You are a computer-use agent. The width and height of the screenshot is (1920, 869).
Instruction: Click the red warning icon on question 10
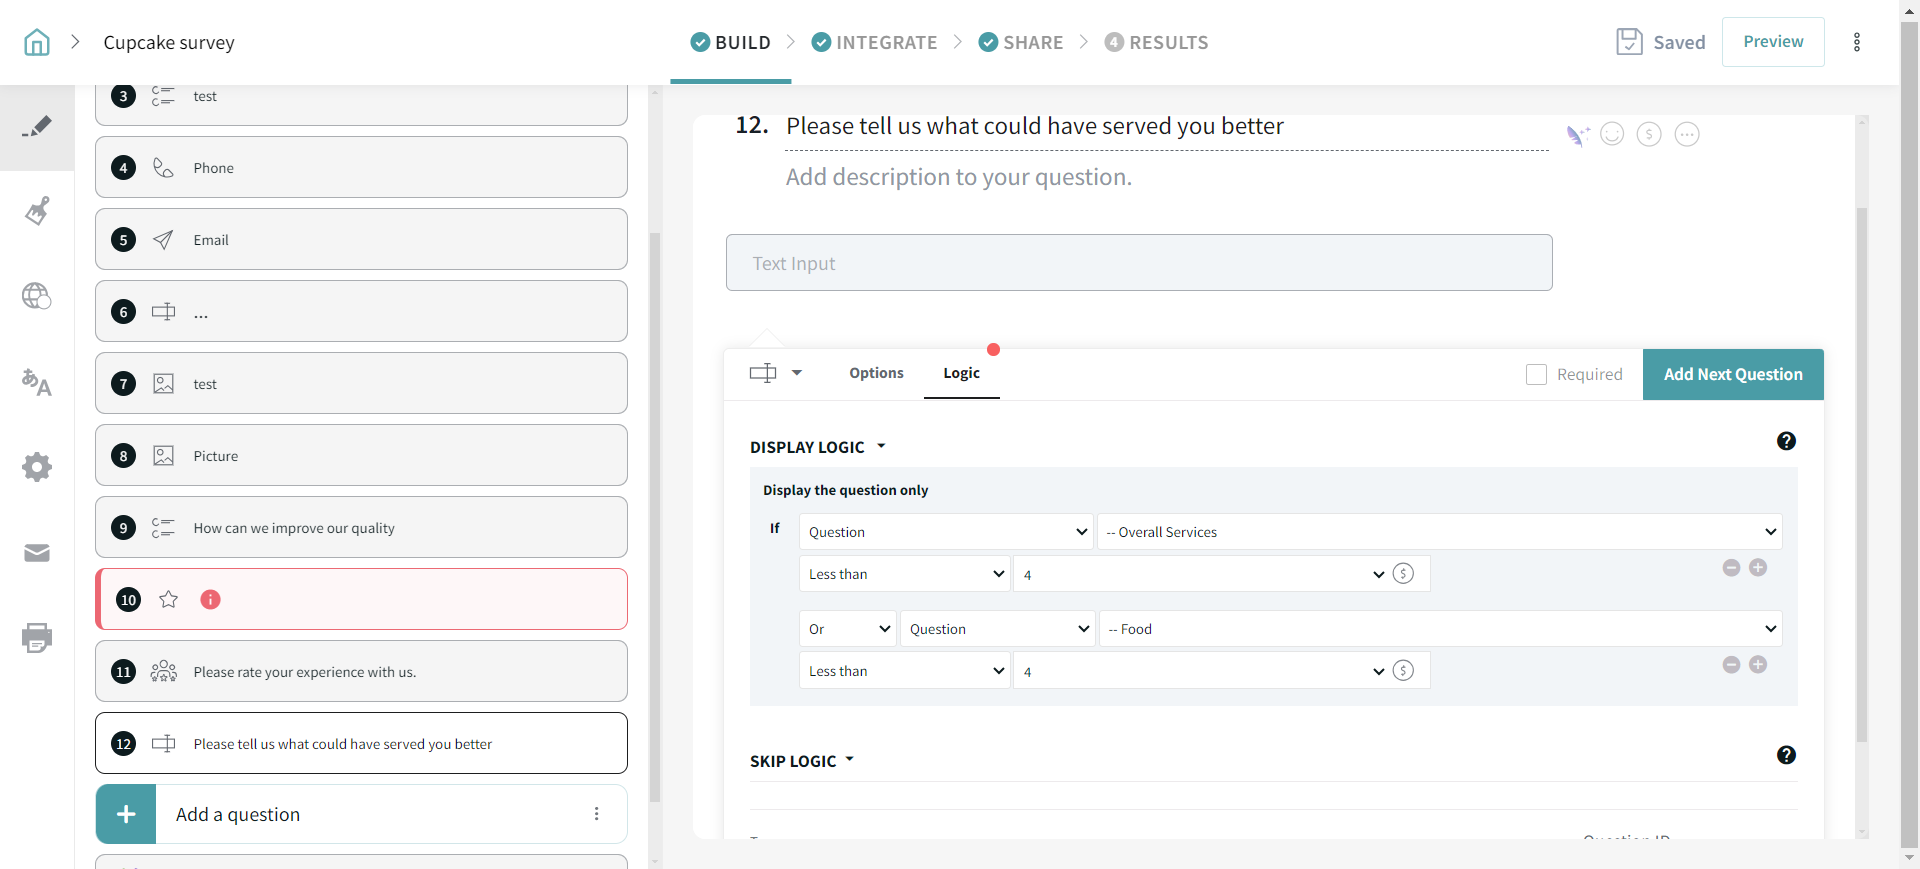(x=210, y=599)
